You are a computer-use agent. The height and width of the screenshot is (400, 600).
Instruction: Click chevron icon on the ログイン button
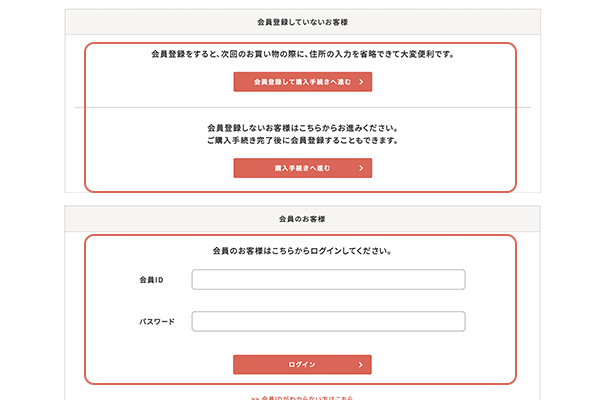click(359, 365)
